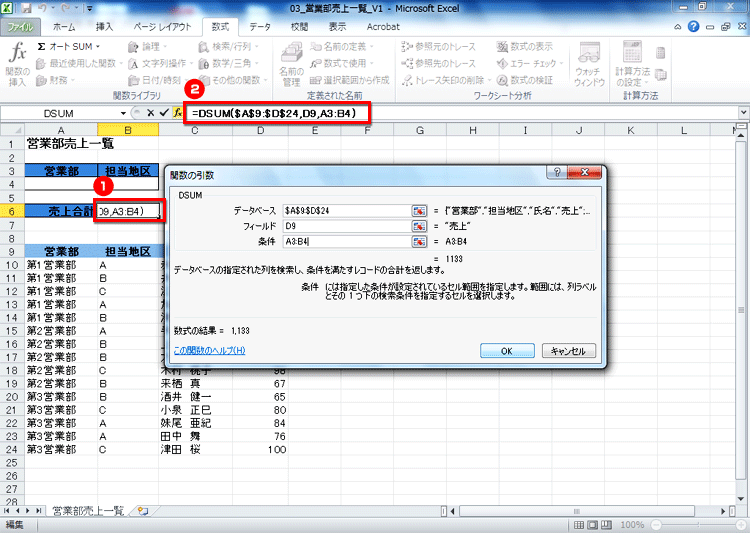Insert a new worksheet via the tab icon

point(143,511)
